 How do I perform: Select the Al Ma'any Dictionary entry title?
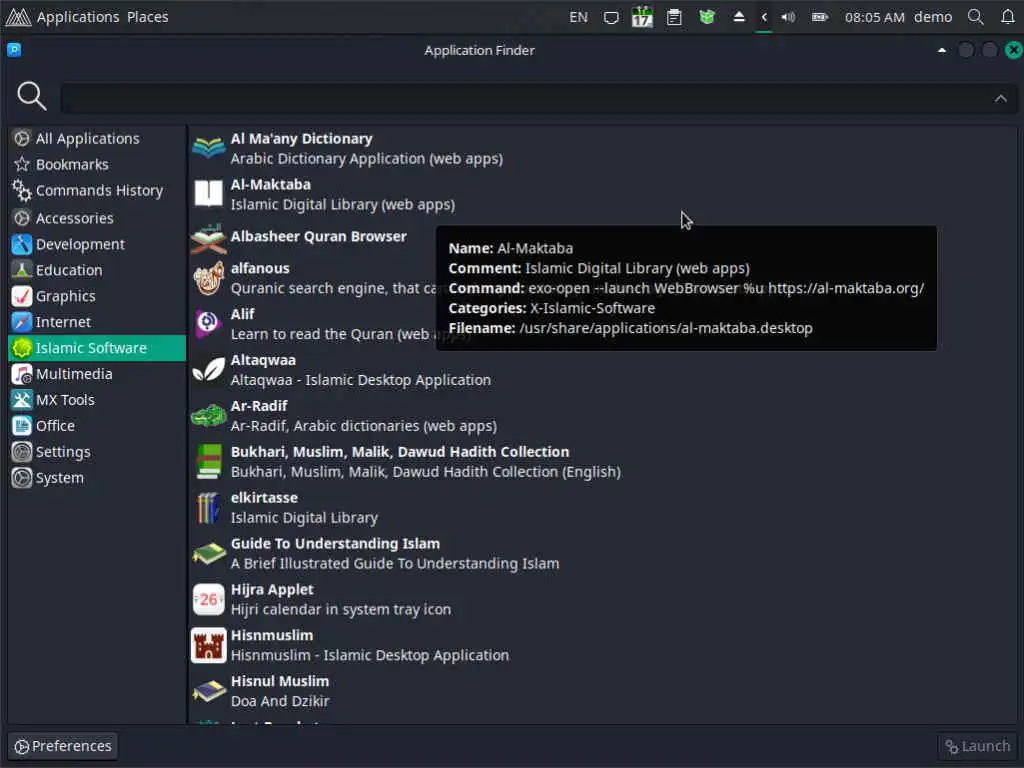[301, 138]
